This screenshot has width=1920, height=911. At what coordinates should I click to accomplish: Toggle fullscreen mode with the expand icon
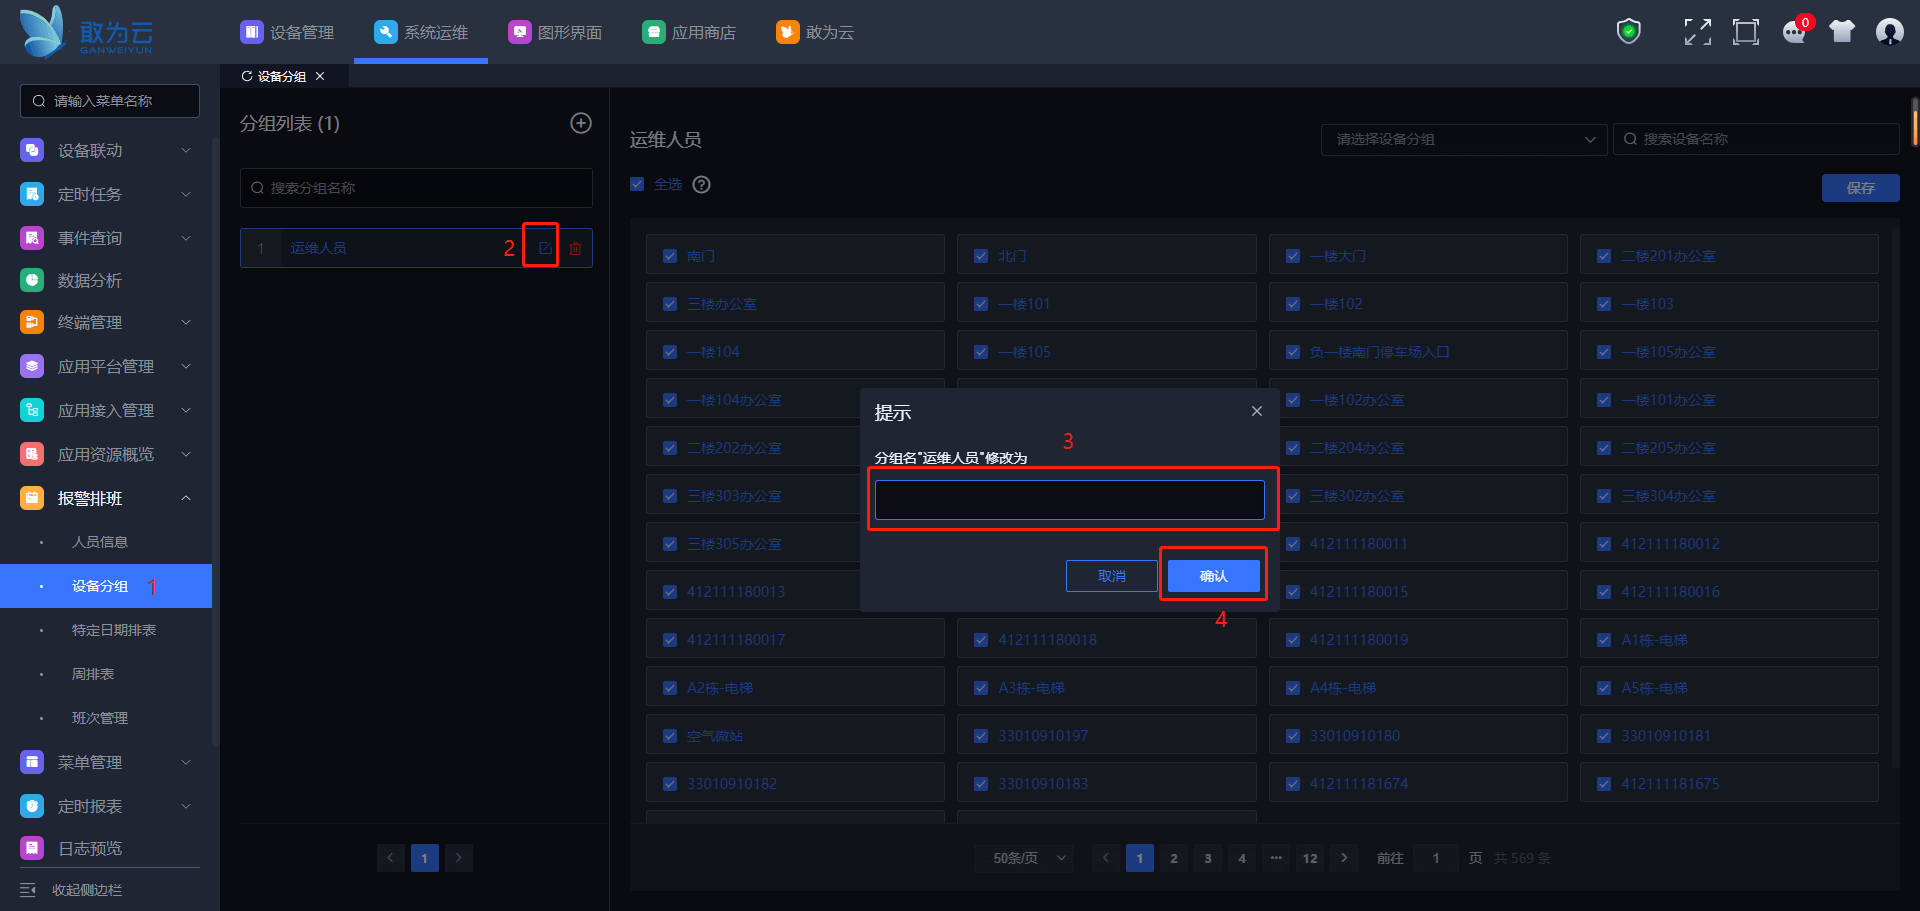(x=1697, y=32)
